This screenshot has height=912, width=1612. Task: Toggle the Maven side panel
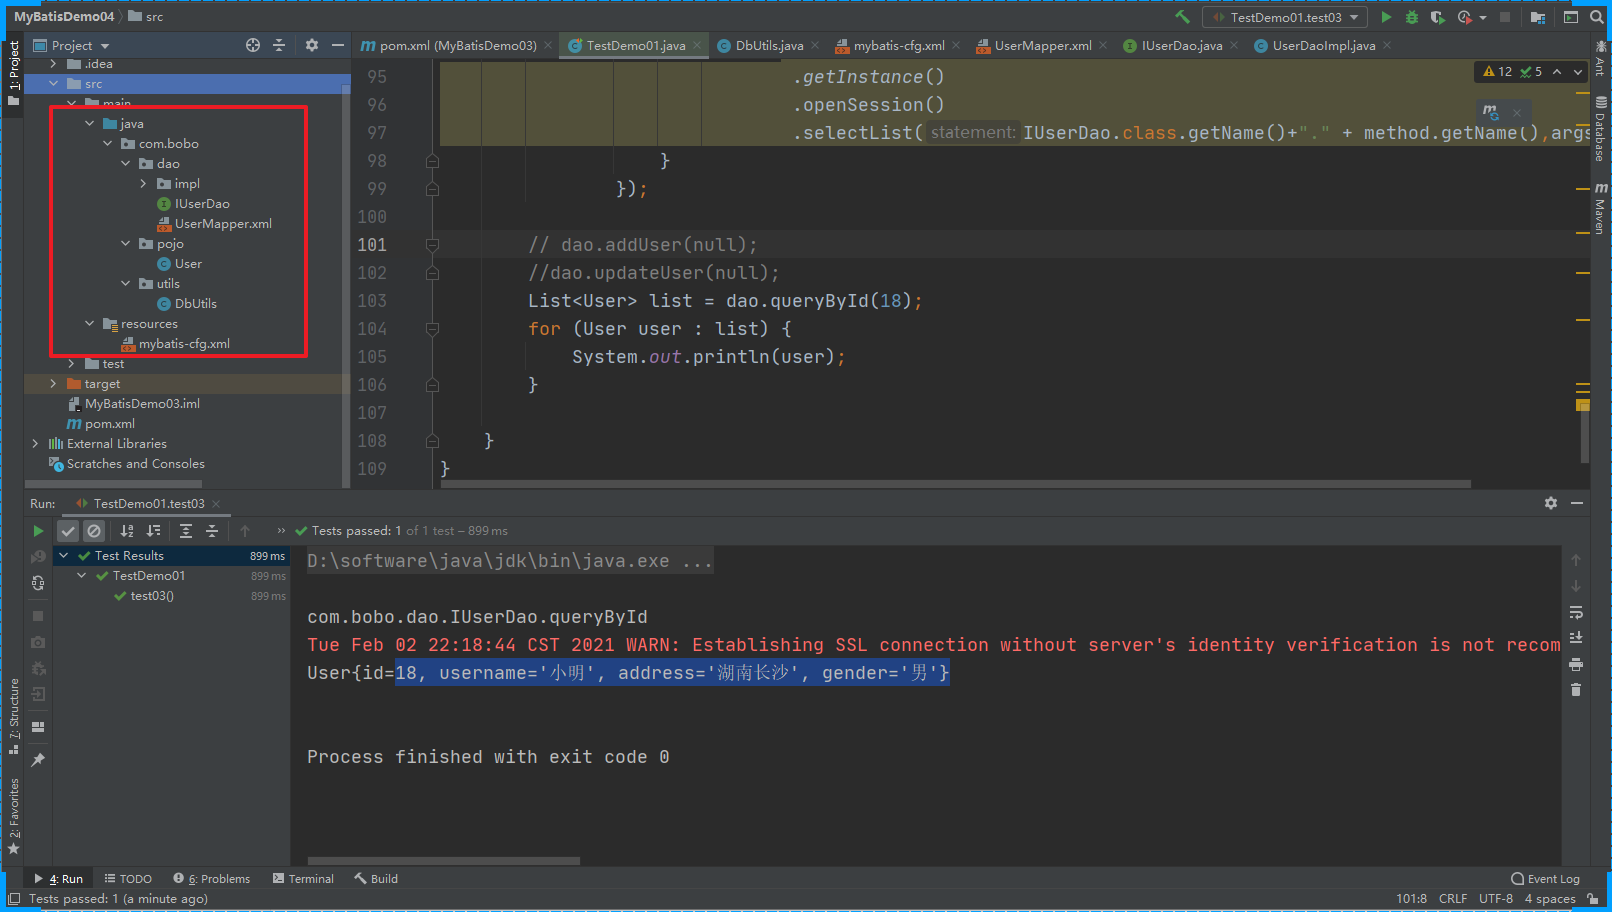tap(1600, 208)
